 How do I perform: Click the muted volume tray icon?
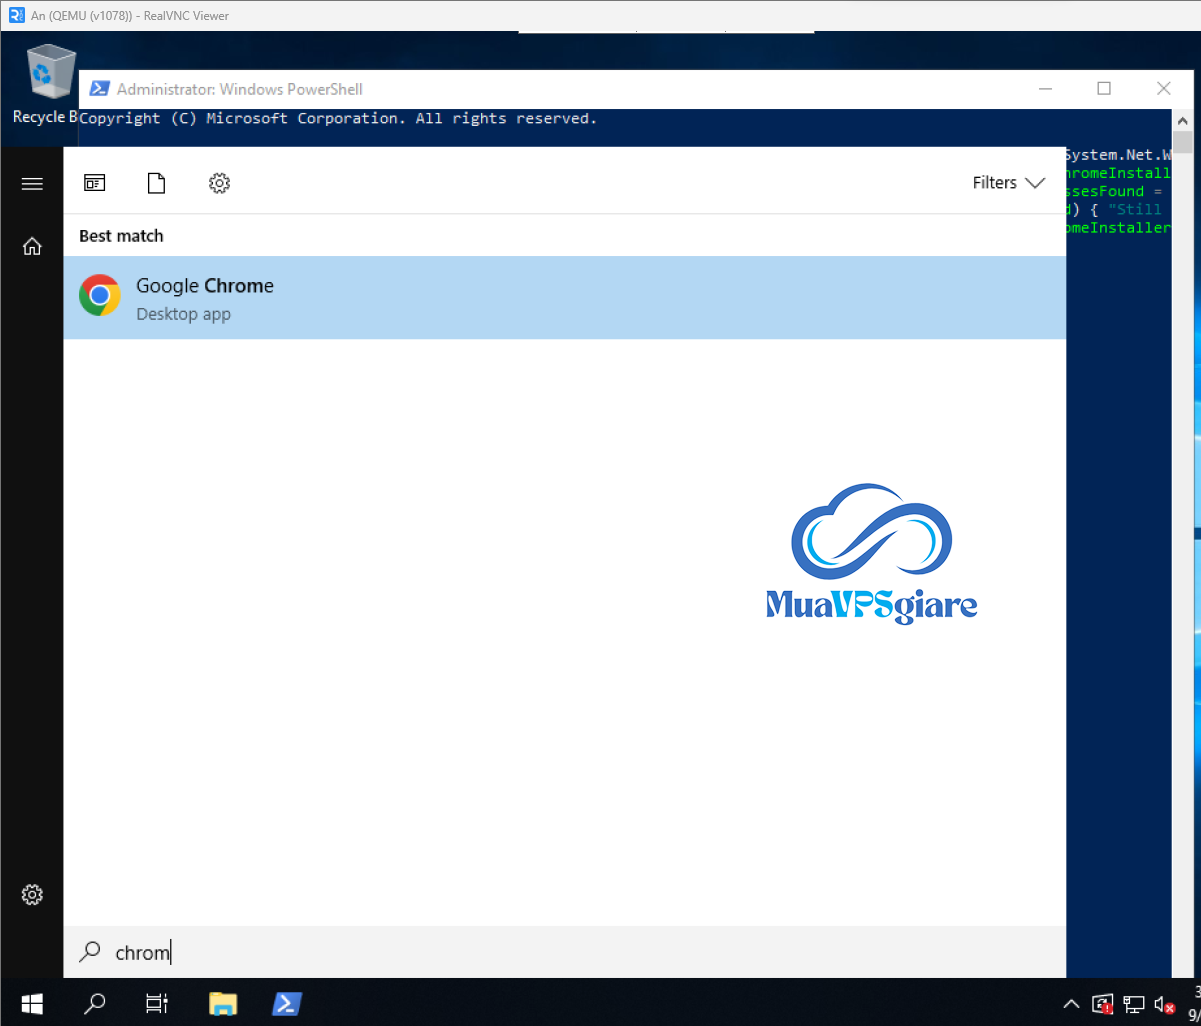[x=1163, y=1004]
